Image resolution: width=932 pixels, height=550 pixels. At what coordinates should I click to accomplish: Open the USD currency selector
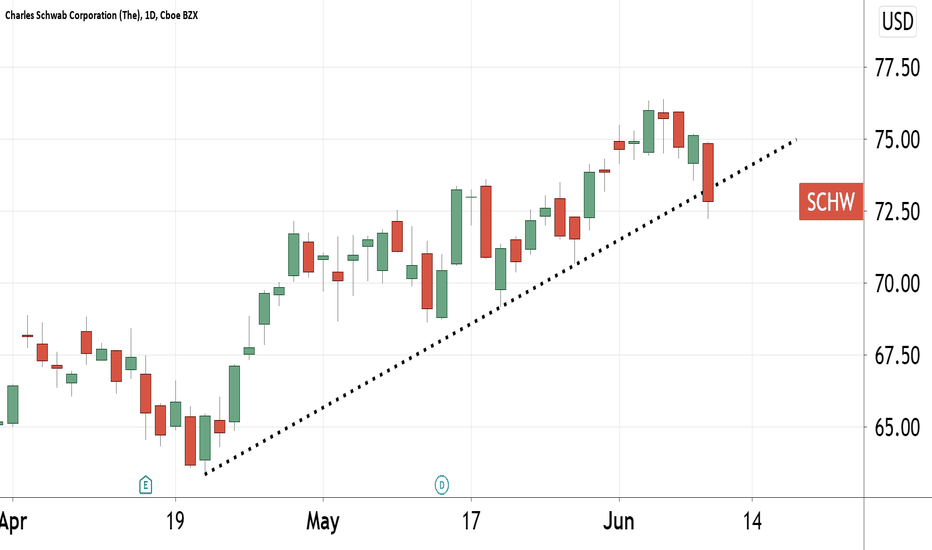click(898, 21)
